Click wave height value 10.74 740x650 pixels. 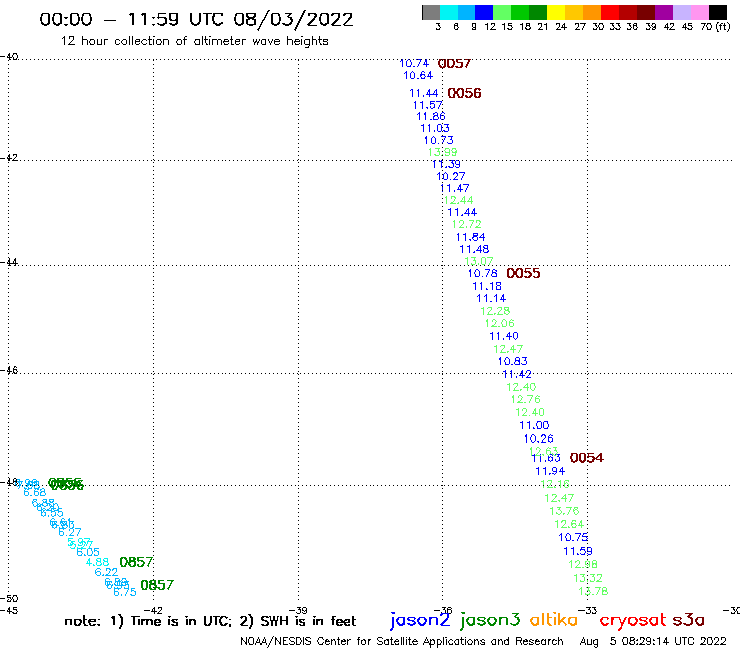414,63
